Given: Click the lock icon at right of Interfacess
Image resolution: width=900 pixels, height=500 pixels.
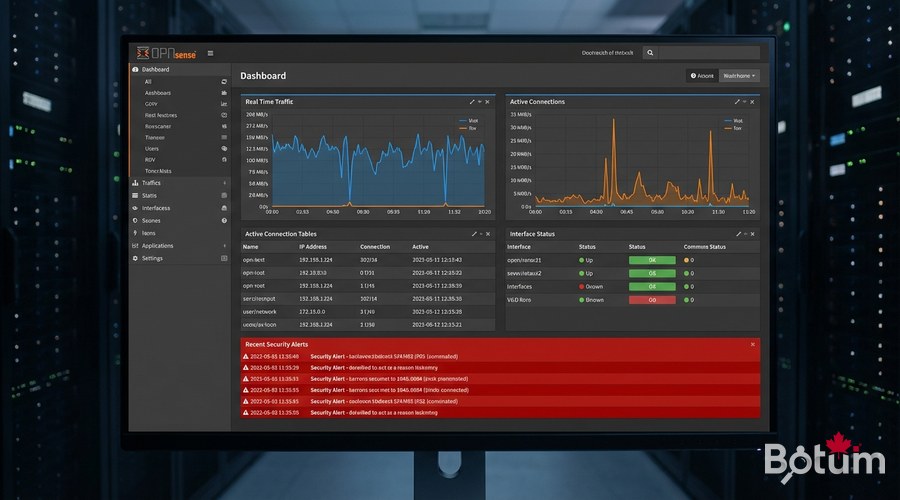Looking at the screenshot, I should point(224,208).
